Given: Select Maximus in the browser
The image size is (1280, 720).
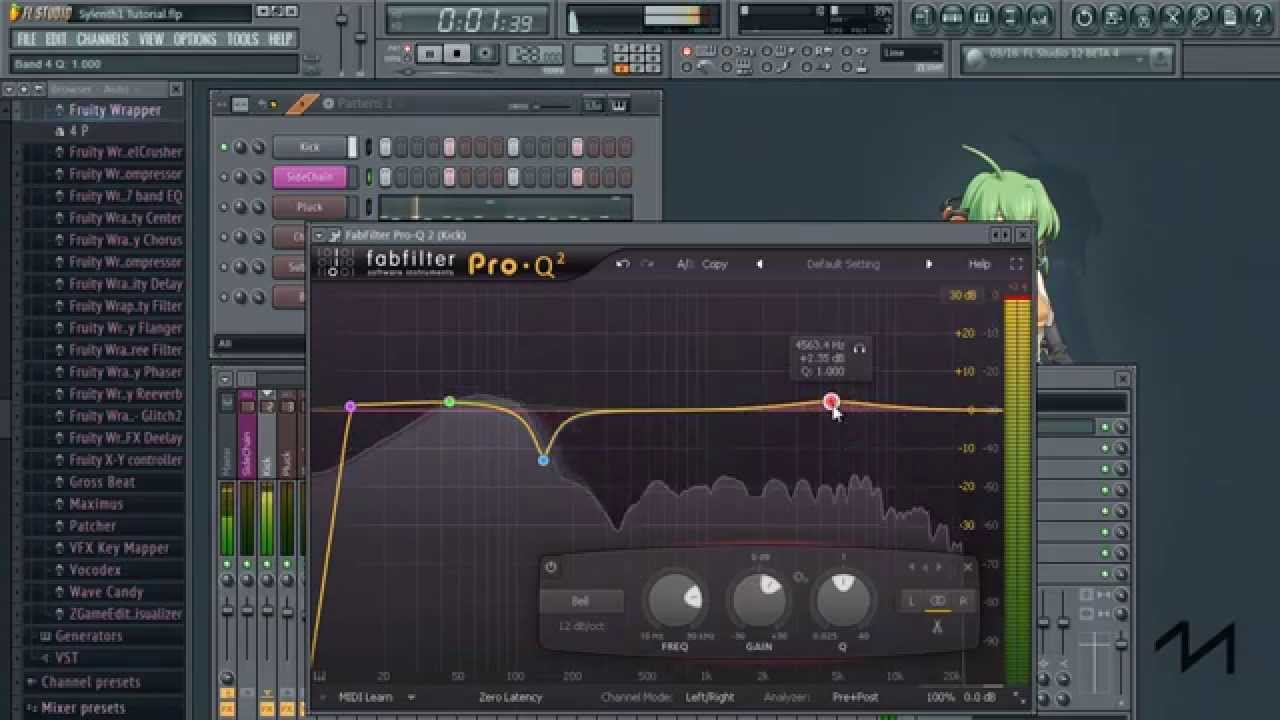Looking at the screenshot, I should point(96,504).
